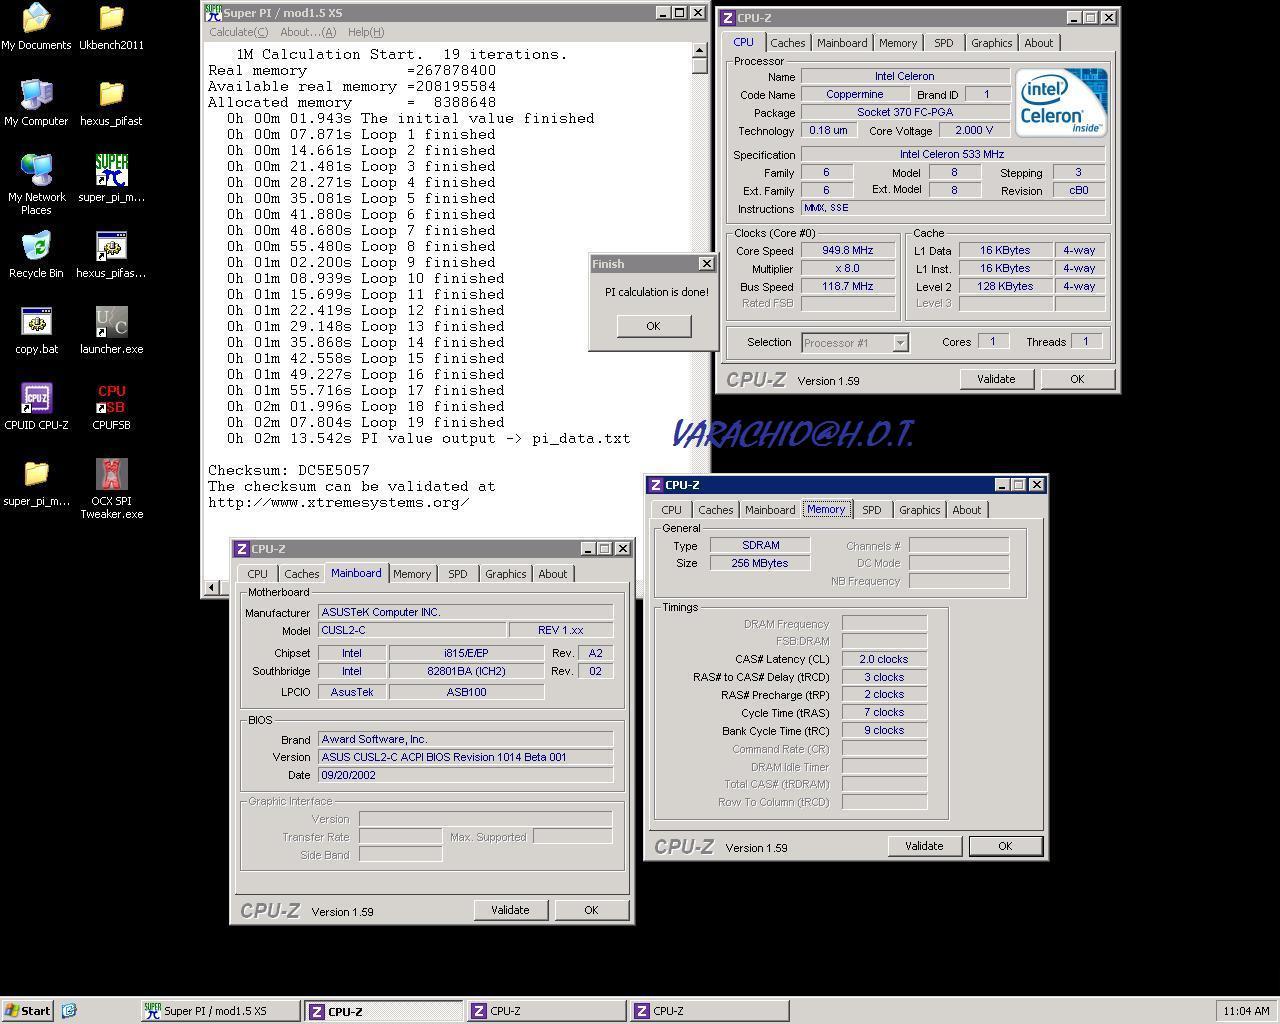This screenshot has height=1024, width=1280.
Task: Open About tab in top CPU-Z window
Action: pos(1038,43)
